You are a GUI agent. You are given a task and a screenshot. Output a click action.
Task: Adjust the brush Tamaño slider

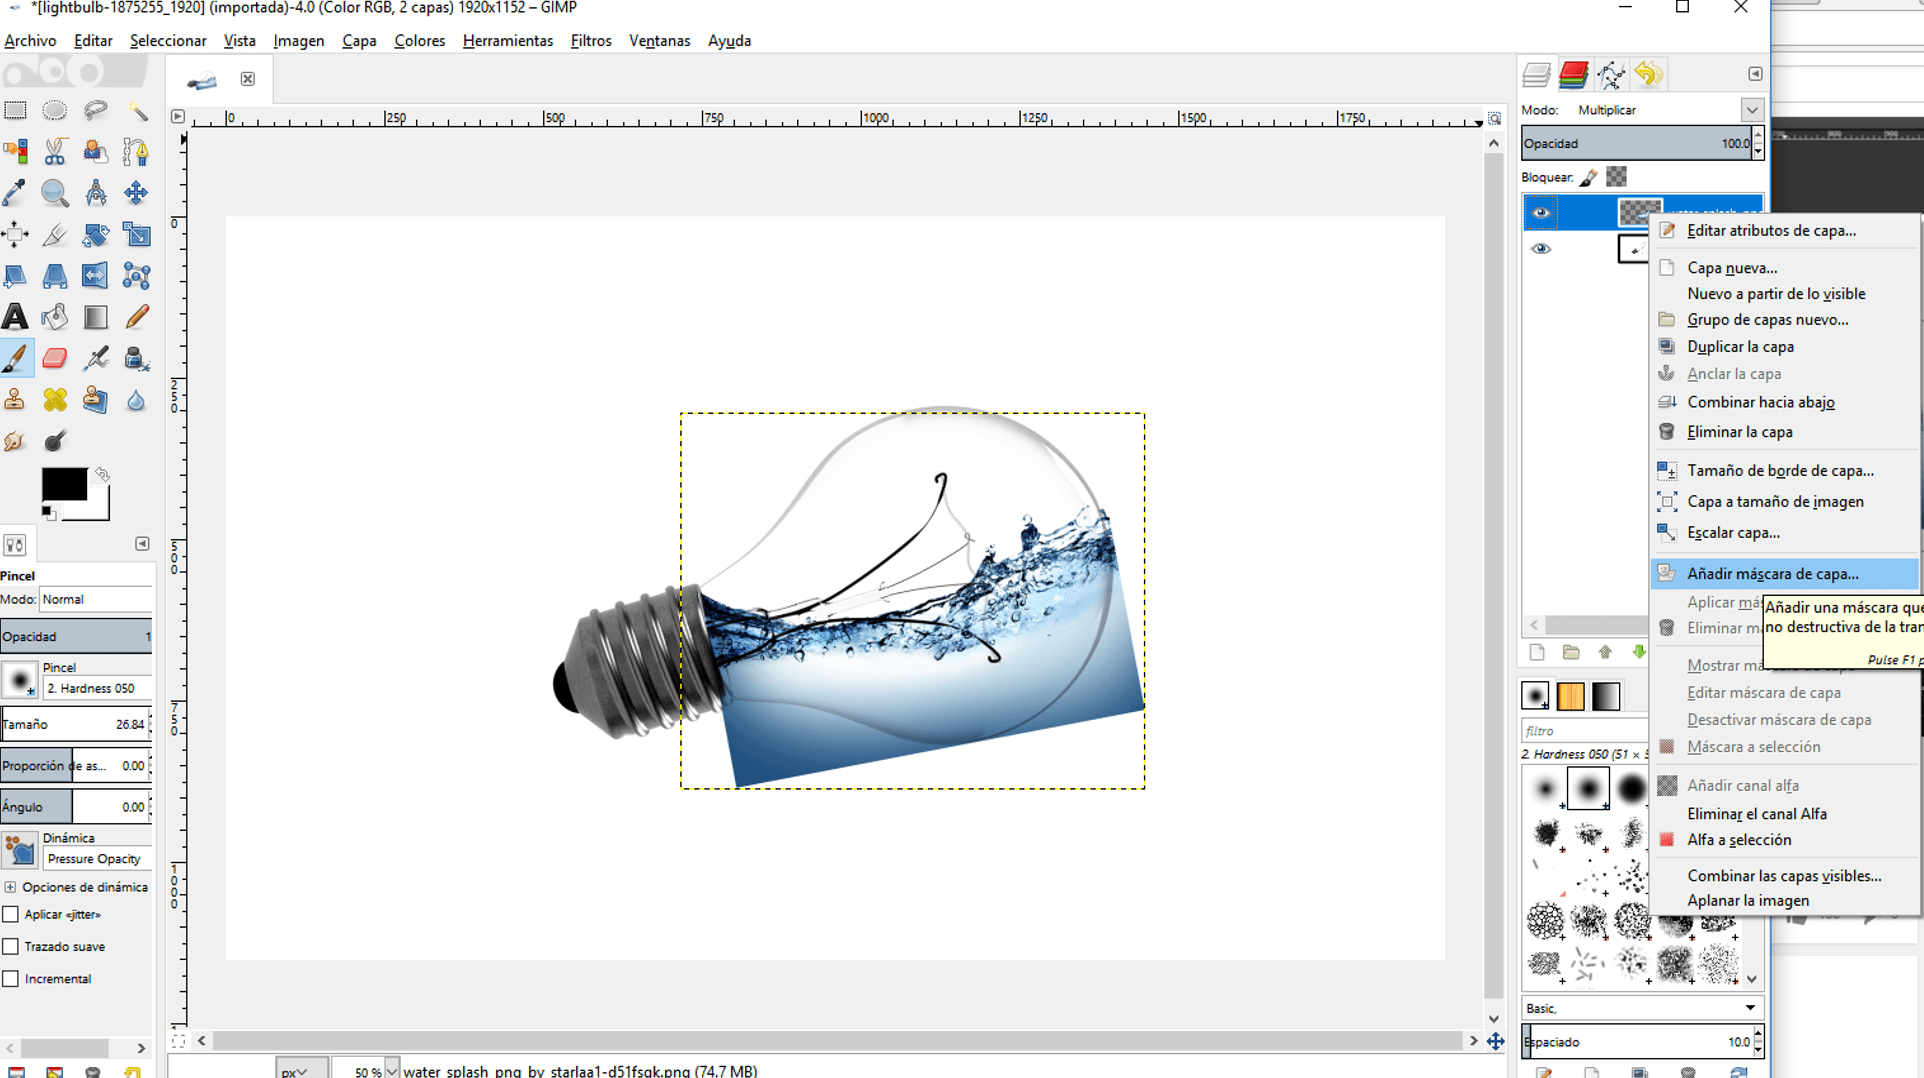pyautogui.click(x=74, y=724)
